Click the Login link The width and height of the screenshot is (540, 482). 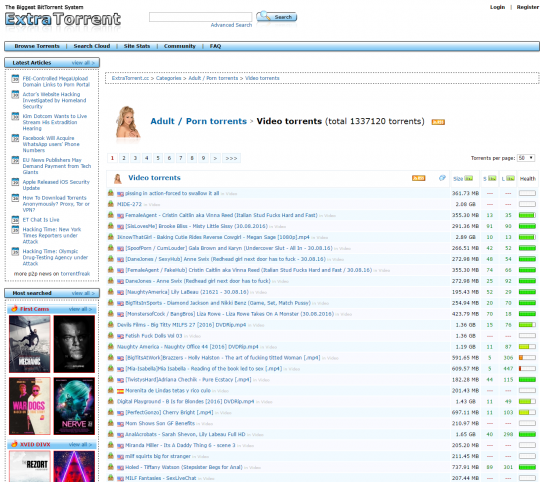pos(497,7)
